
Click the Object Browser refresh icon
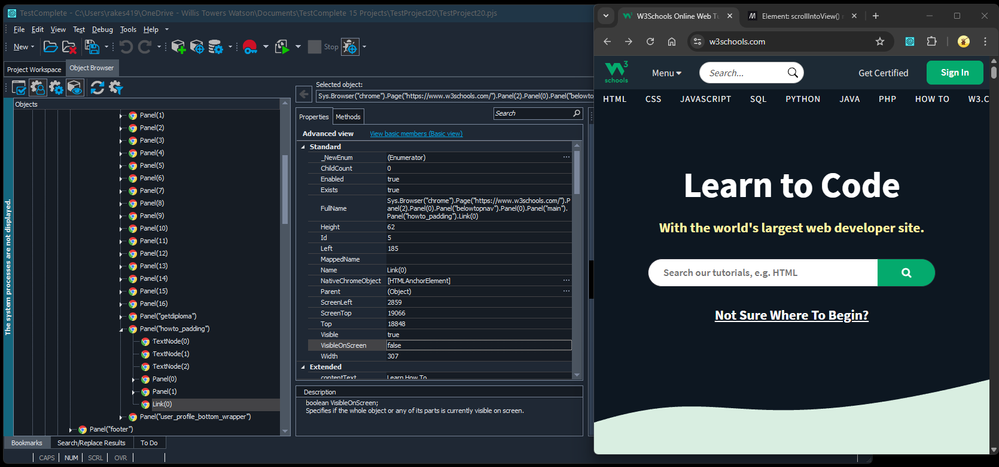(x=98, y=88)
